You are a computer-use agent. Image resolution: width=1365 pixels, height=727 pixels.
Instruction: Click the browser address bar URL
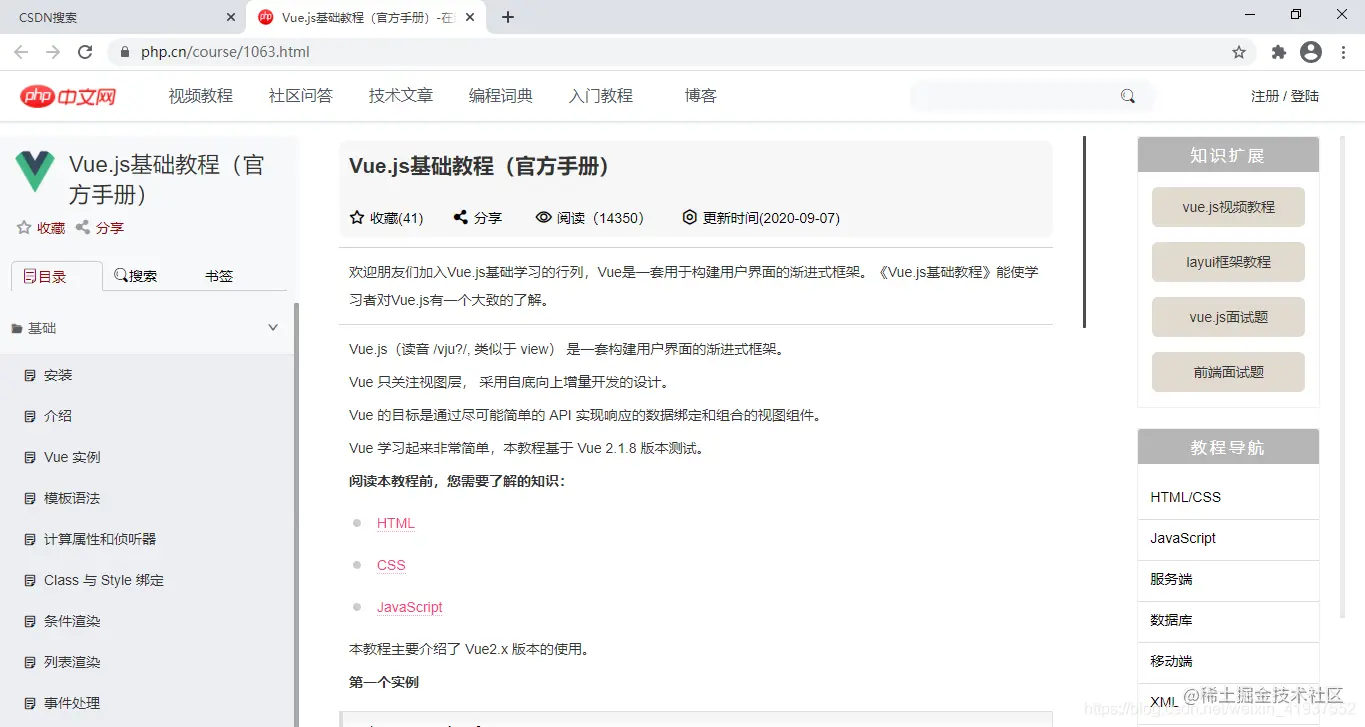click(x=225, y=52)
